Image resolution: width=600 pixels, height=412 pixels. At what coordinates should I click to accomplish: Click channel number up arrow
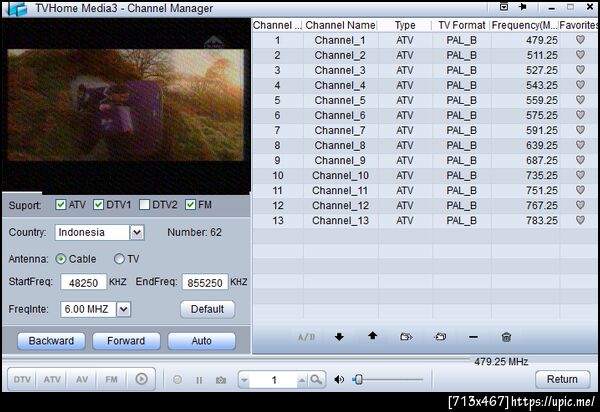tap(302, 380)
